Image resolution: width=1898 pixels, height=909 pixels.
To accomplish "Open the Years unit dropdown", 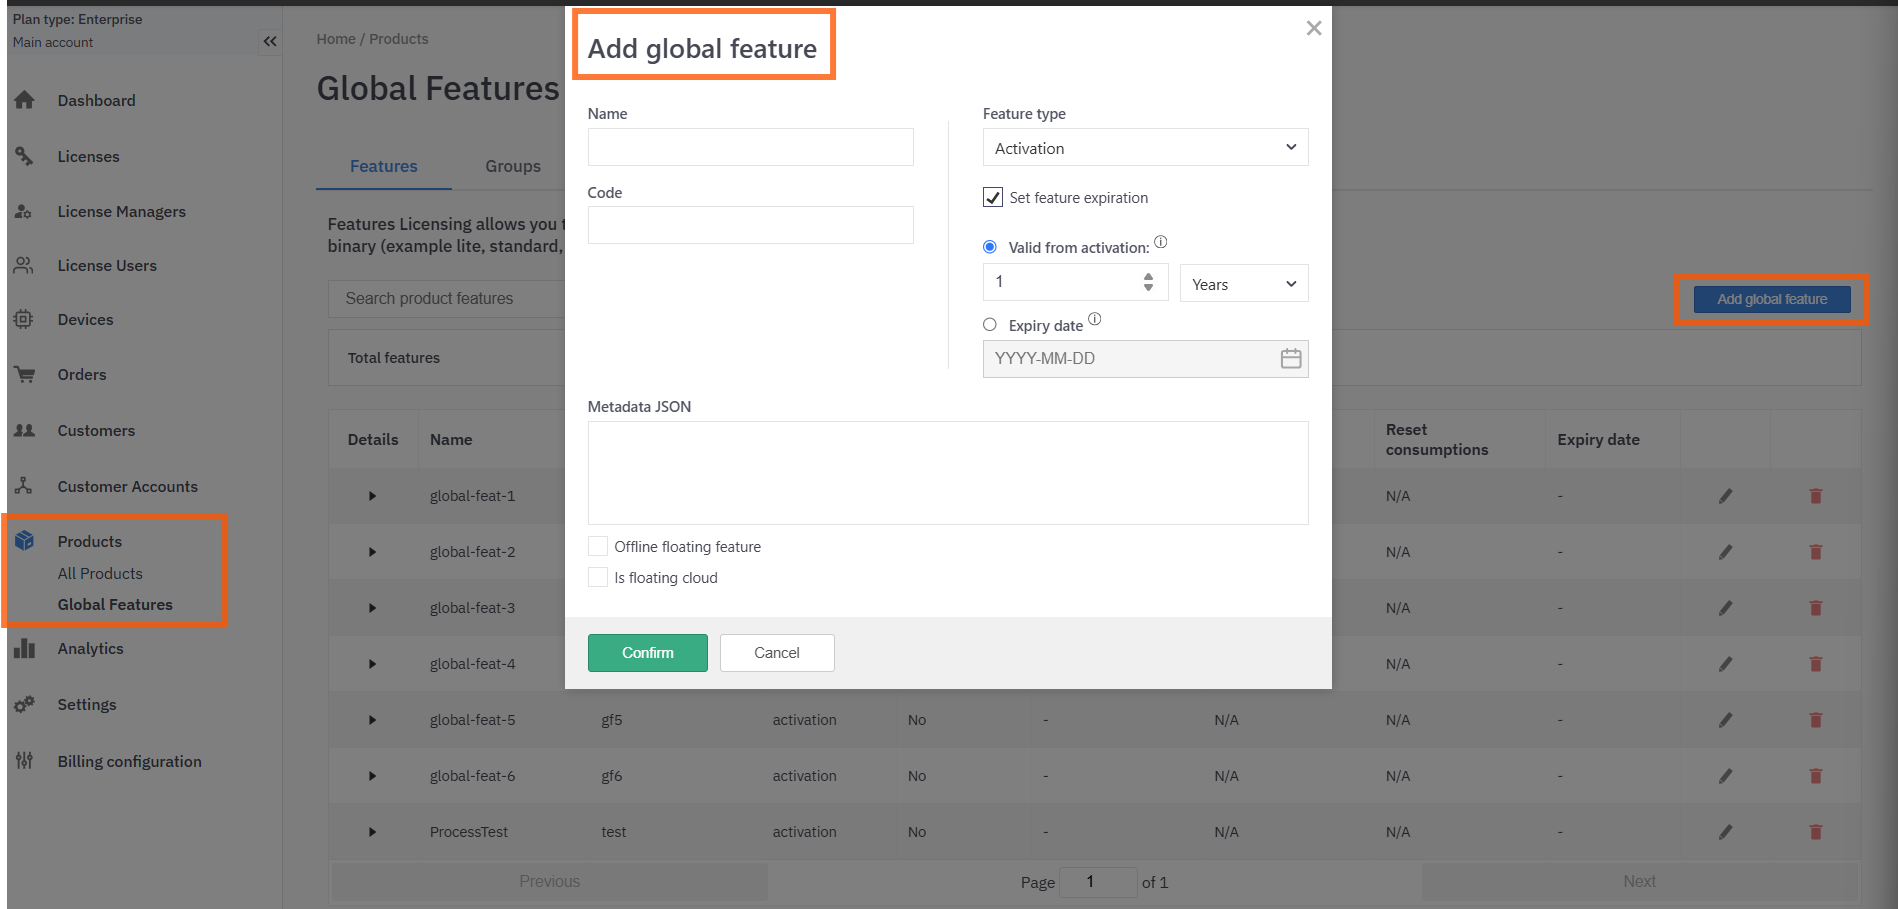I will (1243, 284).
